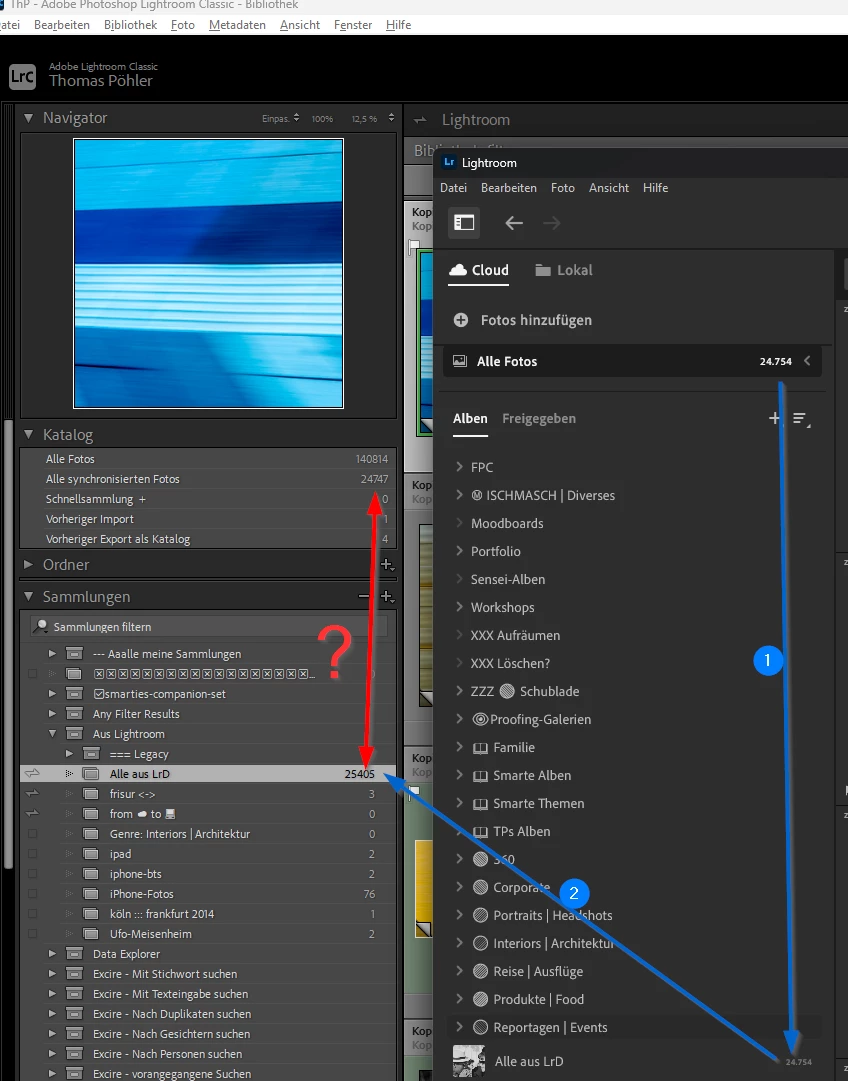The height and width of the screenshot is (1081, 848).
Task: Enable sync checkbox for köln ::: frankfurt 2014
Action: pyautogui.click(x=32, y=913)
